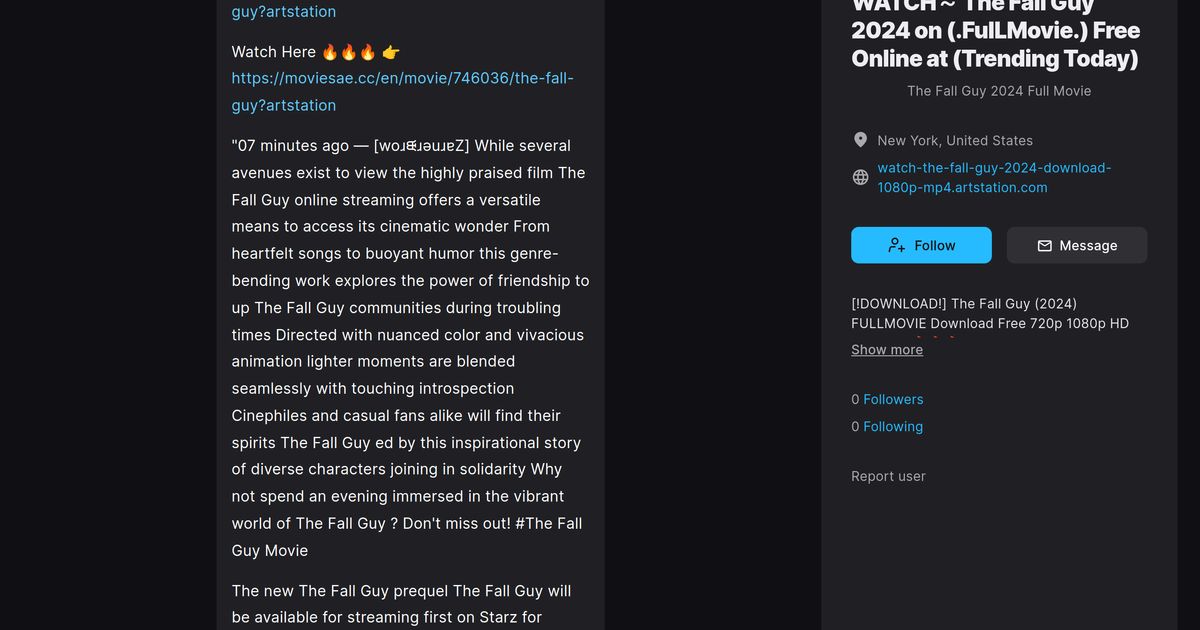
Task: View the Following list
Action: click(893, 426)
